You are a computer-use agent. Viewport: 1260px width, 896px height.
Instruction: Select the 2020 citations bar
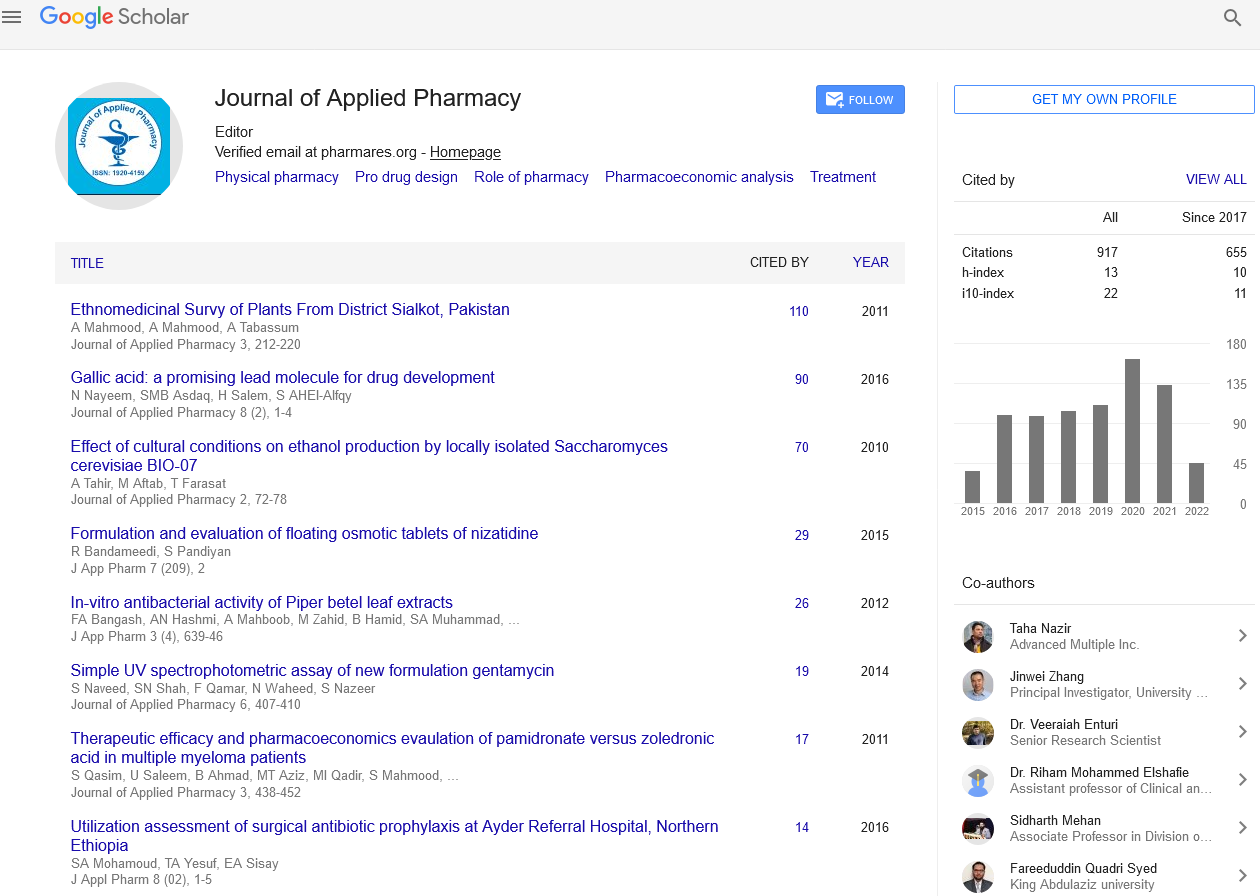(x=1132, y=430)
